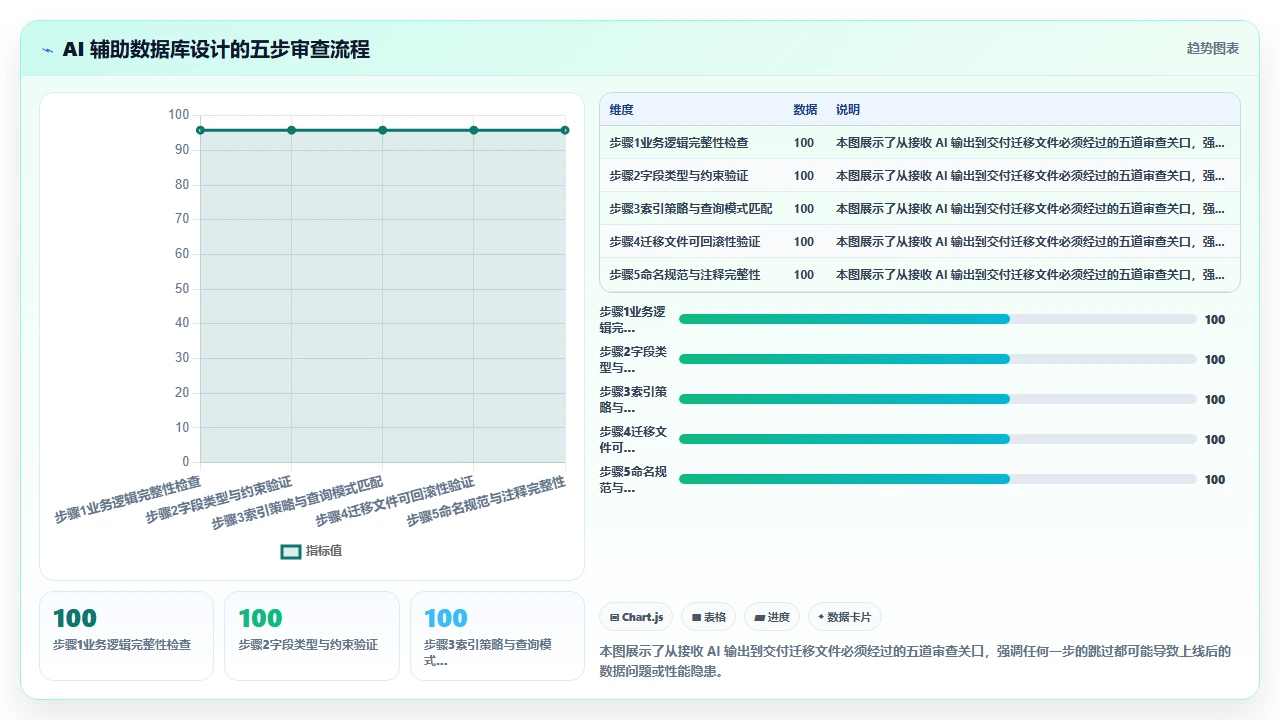Click the chart data point for 步骤5命名规范与注释完整性
Viewport: 1280px width, 720px height.
(565, 130)
